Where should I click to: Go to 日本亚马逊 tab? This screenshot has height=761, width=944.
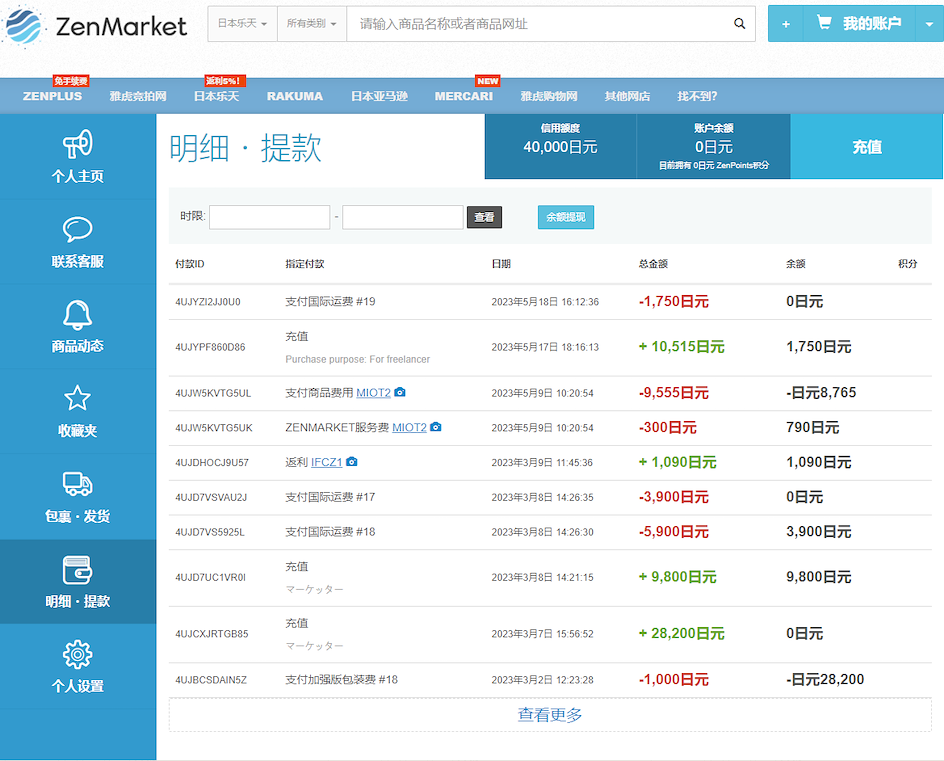pos(379,96)
